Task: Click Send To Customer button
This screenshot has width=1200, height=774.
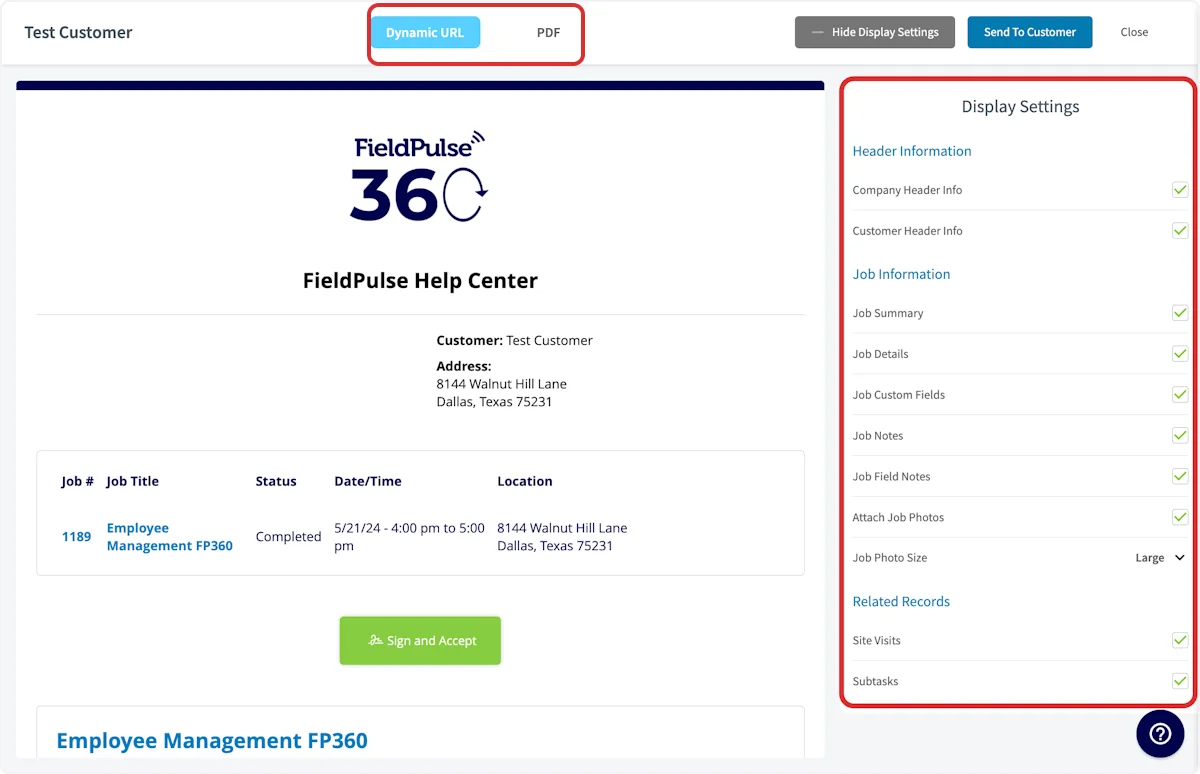Action: [1030, 32]
